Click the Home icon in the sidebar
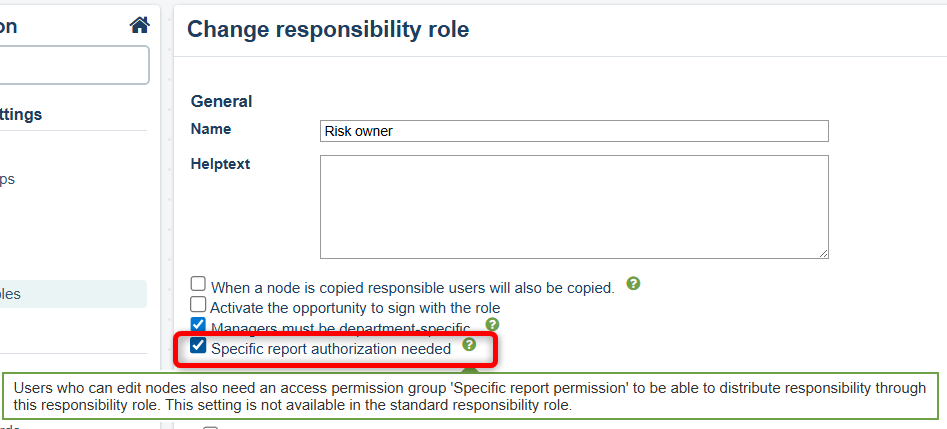This screenshot has height=429, width=947. (x=140, y=26)
